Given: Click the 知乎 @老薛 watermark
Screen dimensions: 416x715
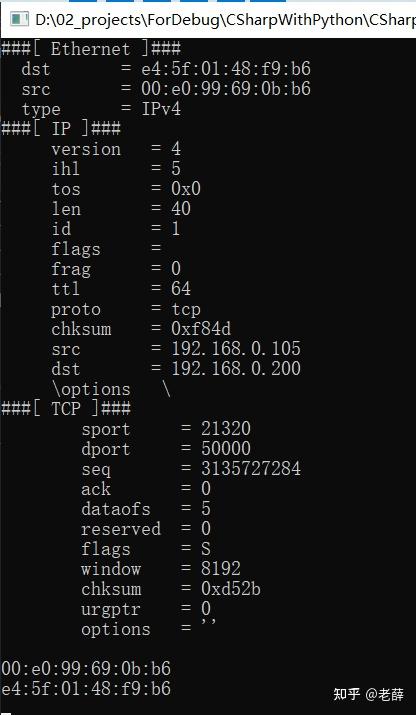Looking at the screenshot, I should click(x=369, y=694).
